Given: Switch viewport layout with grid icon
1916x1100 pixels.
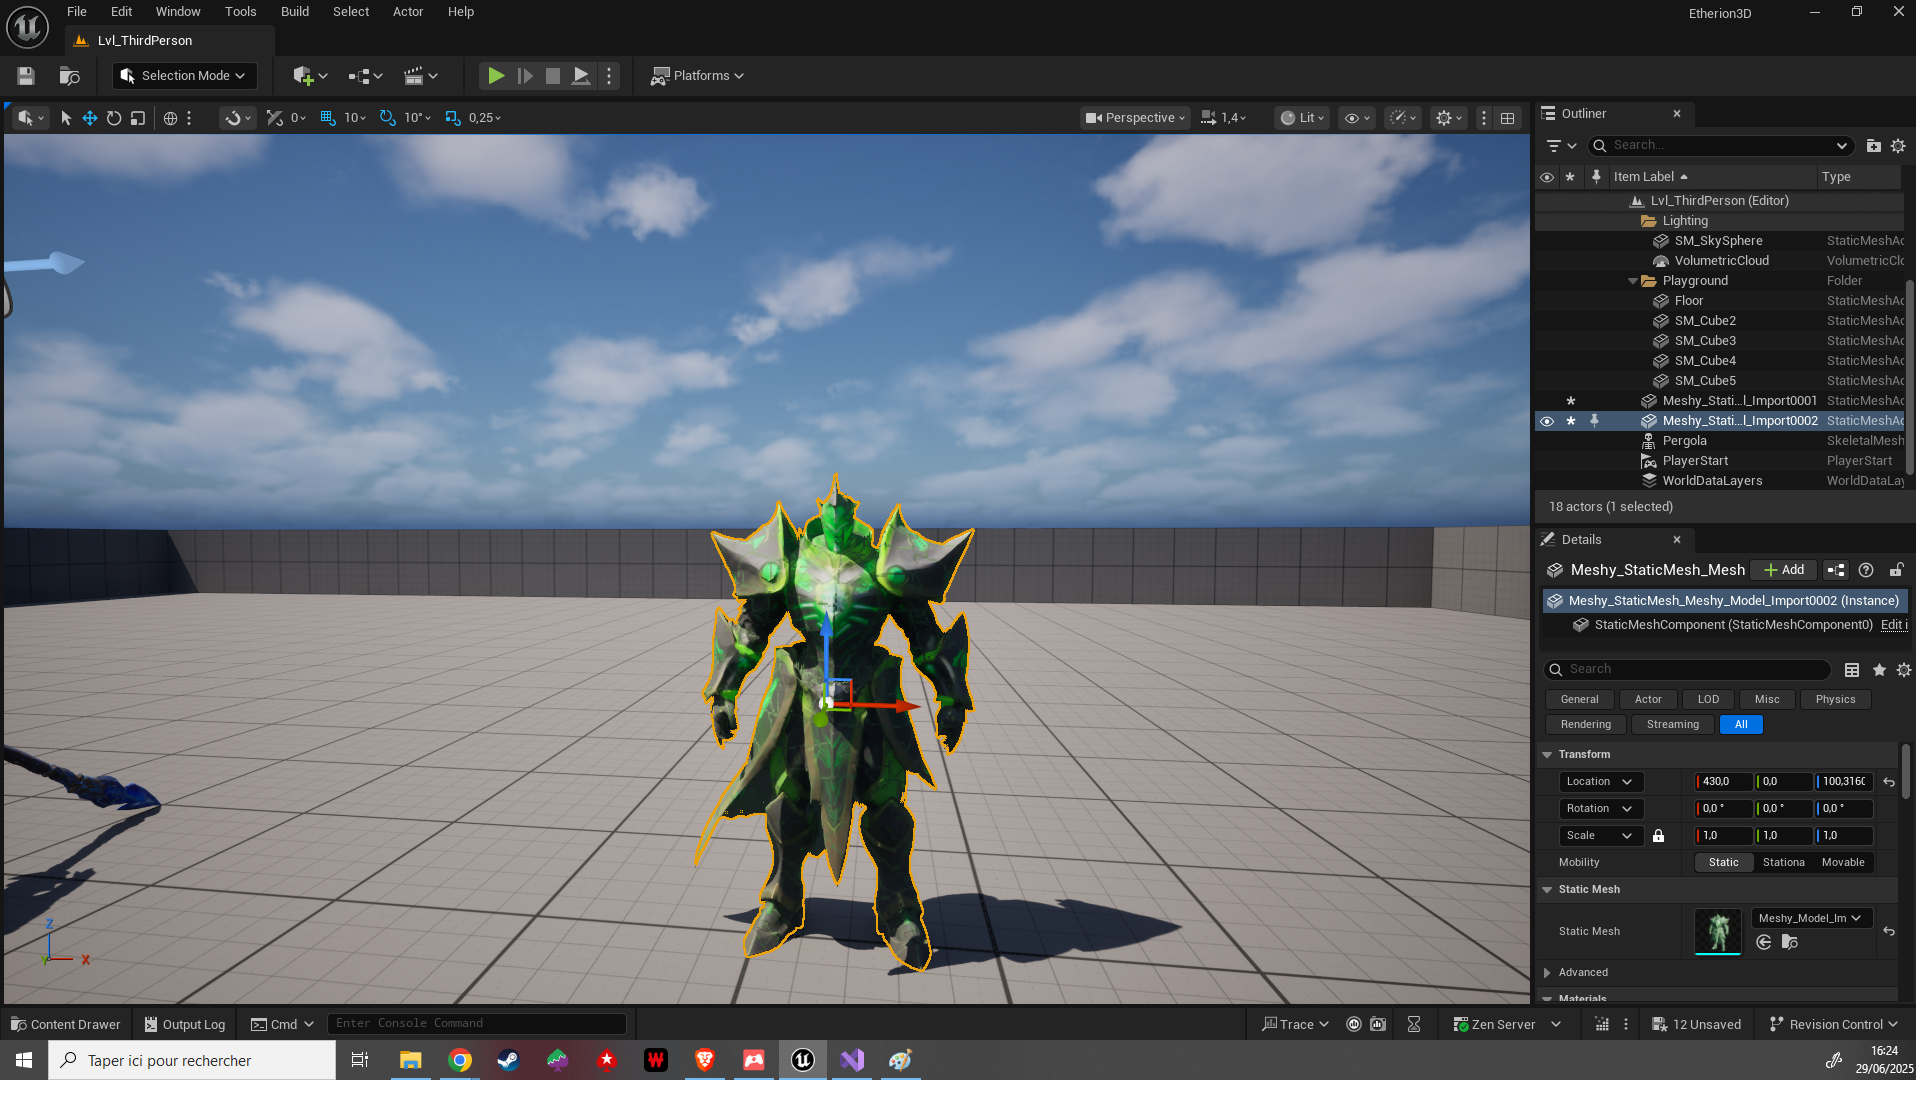Looking at the screenshot, I should (1507, 118).
